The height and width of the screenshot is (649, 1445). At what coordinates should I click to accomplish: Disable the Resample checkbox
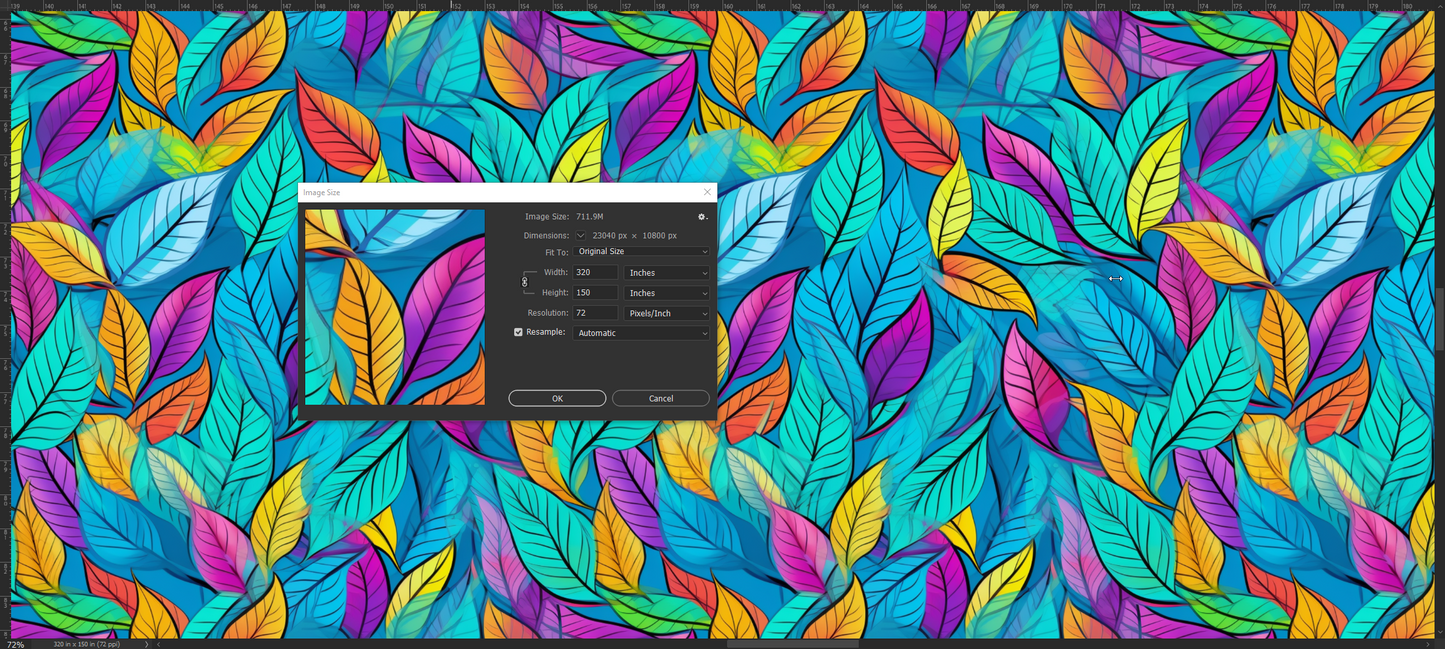[x=518, y=331]
